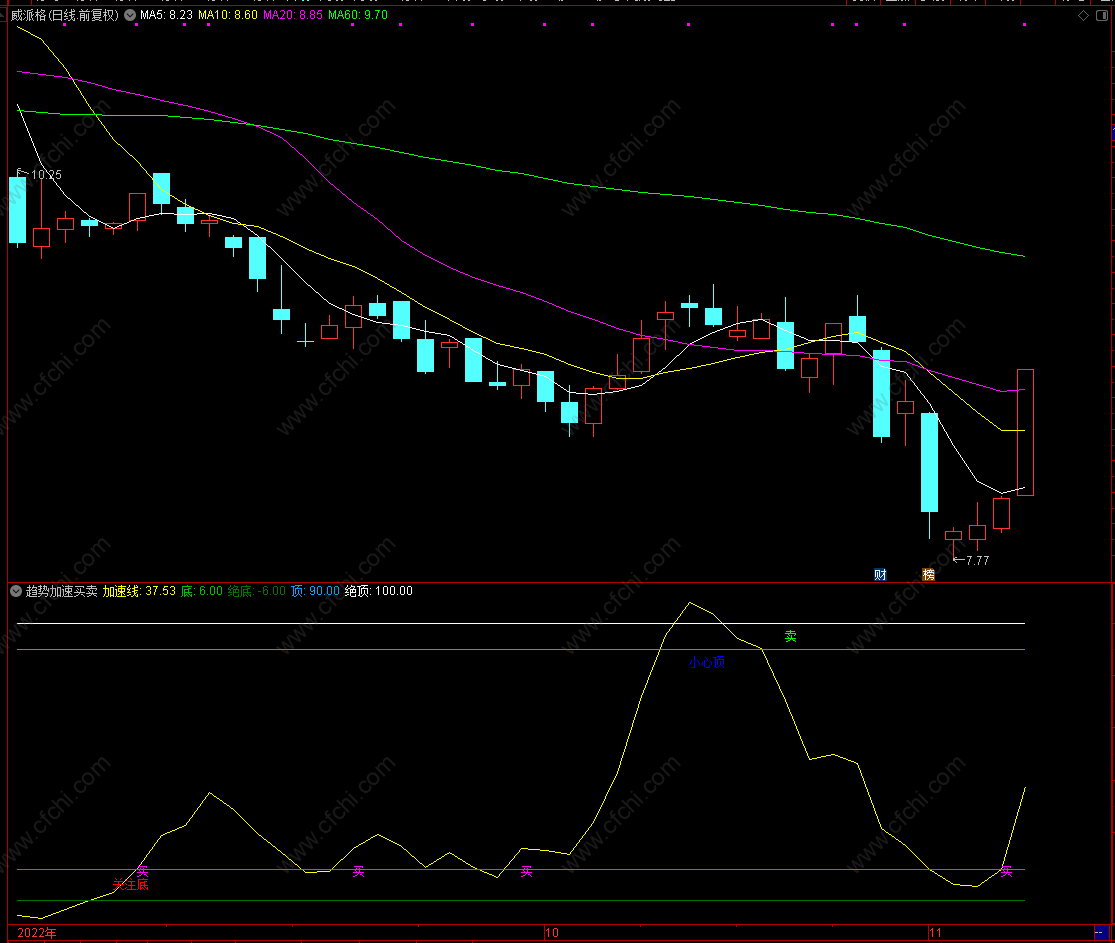This screenshot has height=943, width=1115.
Task: Select the MA5: 8.23 label
Action: click(x=166, y=15)
